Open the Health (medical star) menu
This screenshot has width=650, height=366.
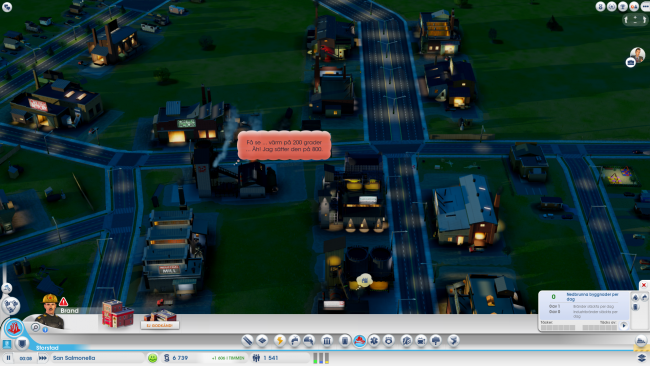[x=374, y=341]
